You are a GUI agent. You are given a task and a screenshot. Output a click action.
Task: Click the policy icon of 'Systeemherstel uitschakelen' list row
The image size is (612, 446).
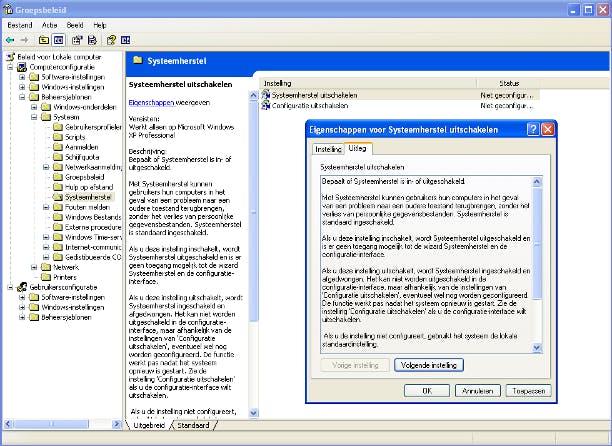point(266,95)
